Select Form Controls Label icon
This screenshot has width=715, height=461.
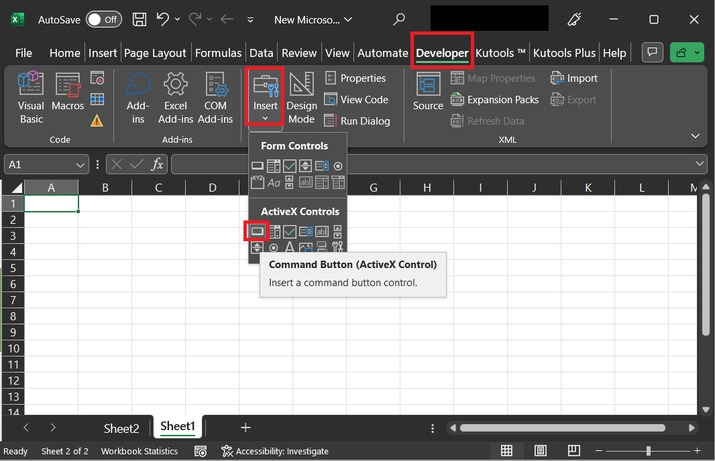click(x=274, y=183)
